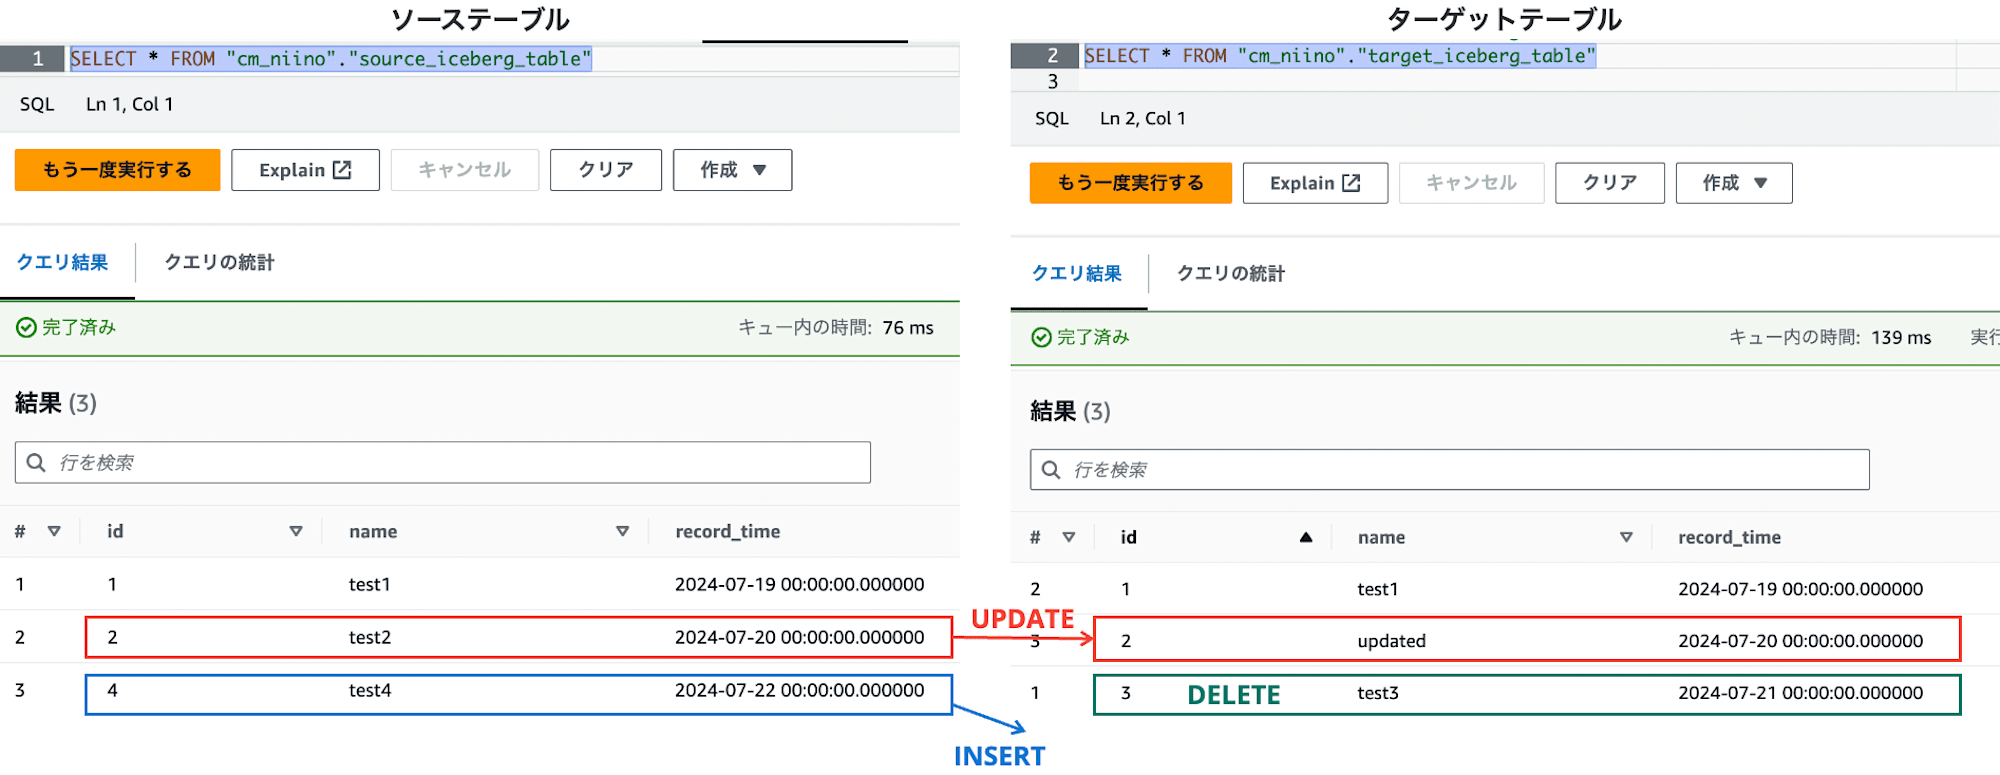
Task: Select test2 name cell in source table
Action: (369, 637)
